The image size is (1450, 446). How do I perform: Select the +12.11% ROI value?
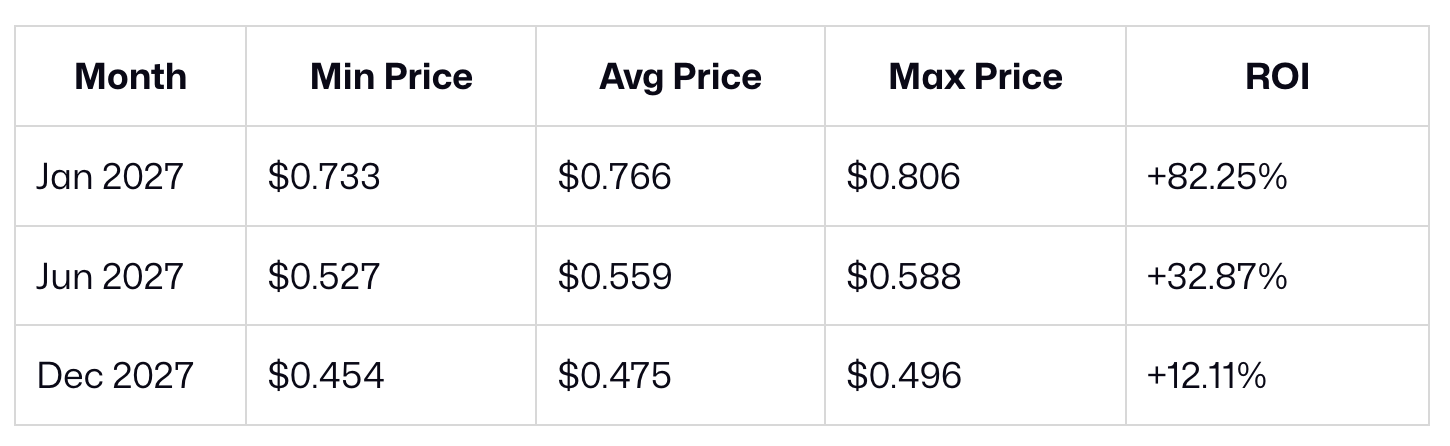(1206, 376)
